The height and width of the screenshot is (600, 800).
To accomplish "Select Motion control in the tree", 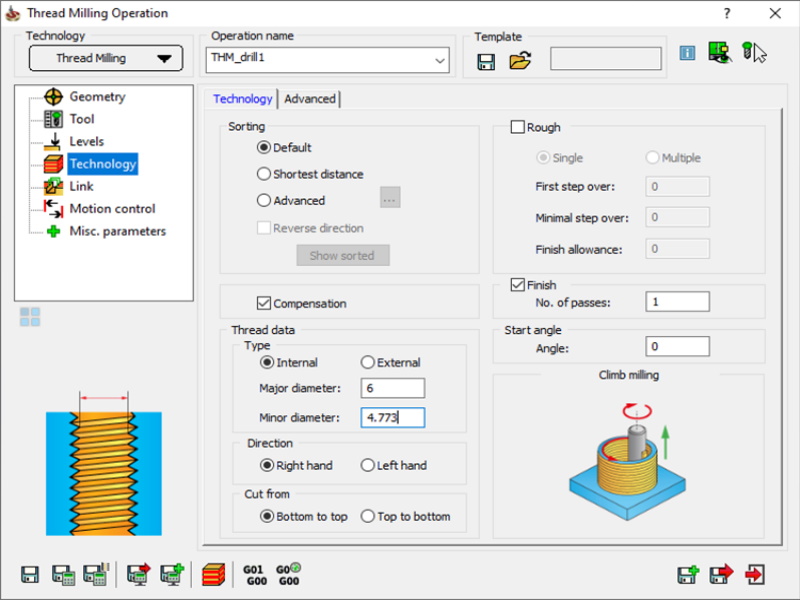I will (x=111, y=209).
